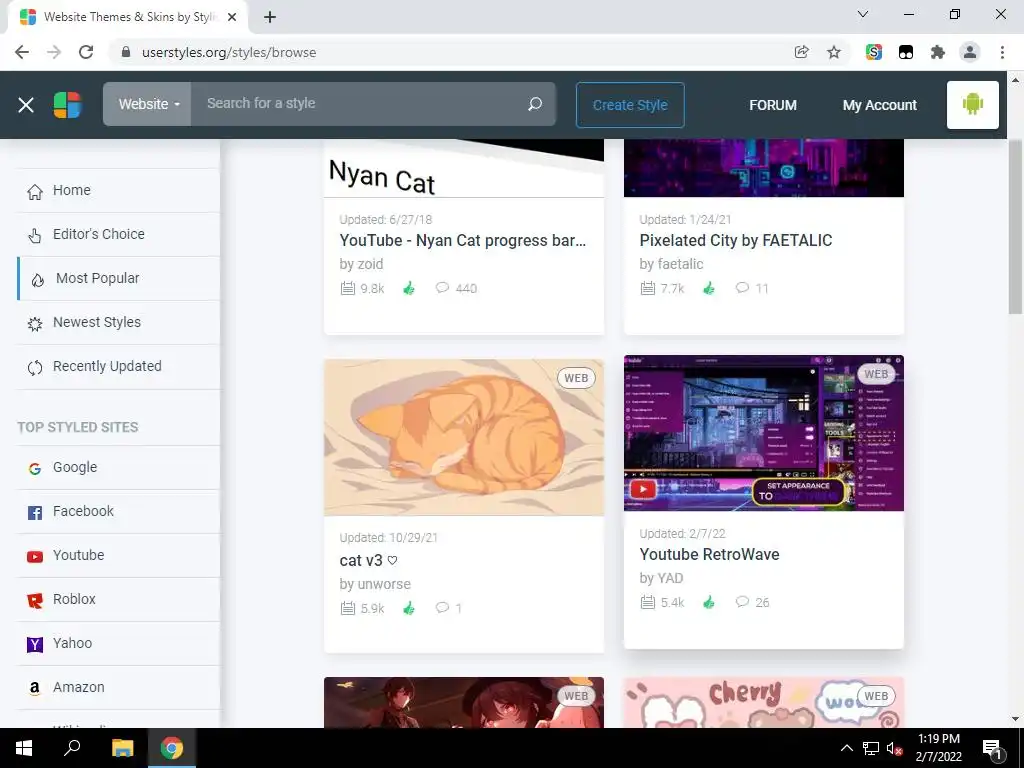Open a new browser tab
The width and height of the screenshot is (1024, 768).
[x=270, y=17]
